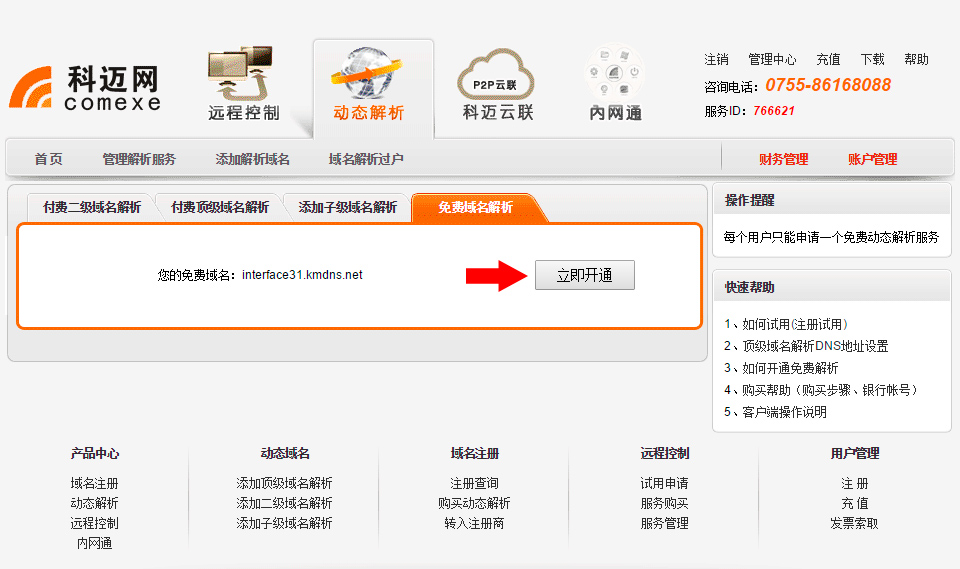Image resolution: width=960 pixels, height=569 pixels.
Task: Open 添加解析域名 menu item
Action: [252, 159]
